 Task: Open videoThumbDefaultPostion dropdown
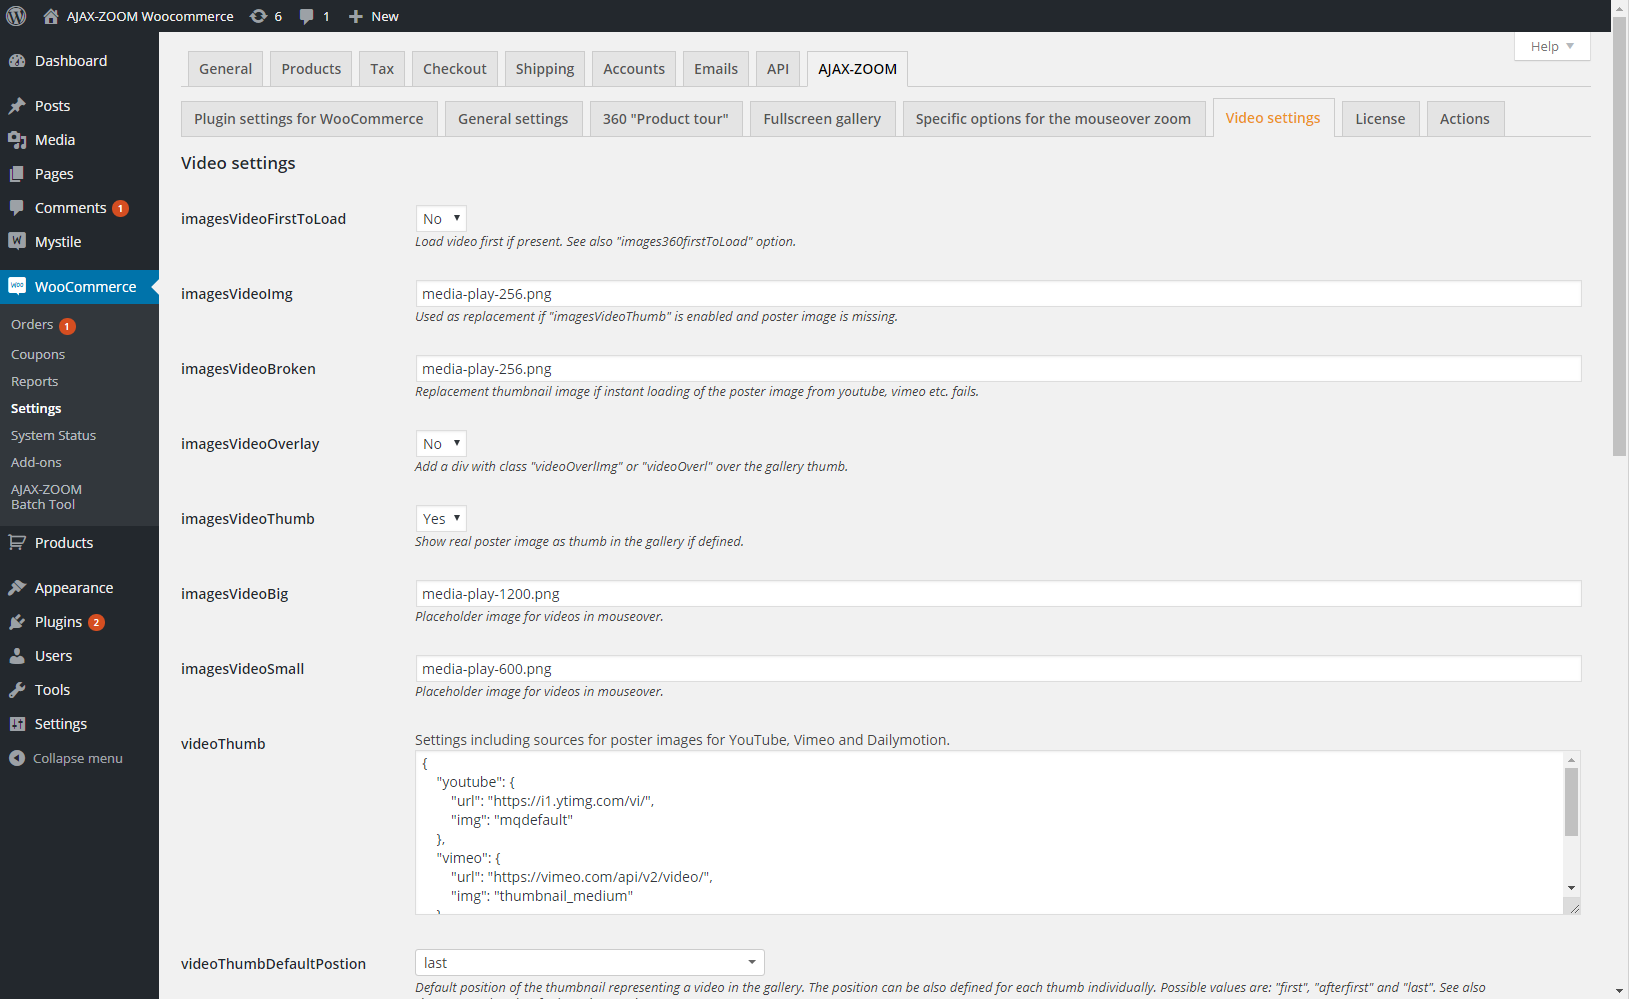(590, 963)
